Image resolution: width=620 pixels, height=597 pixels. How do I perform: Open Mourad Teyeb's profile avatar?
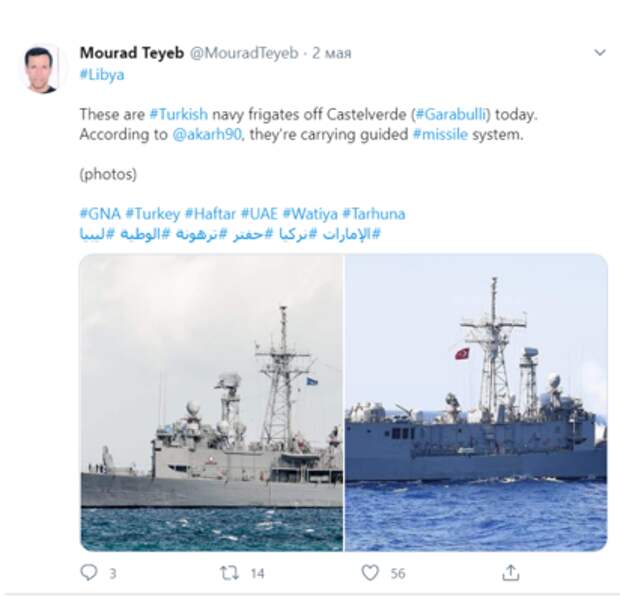click(x=40, y=69)
